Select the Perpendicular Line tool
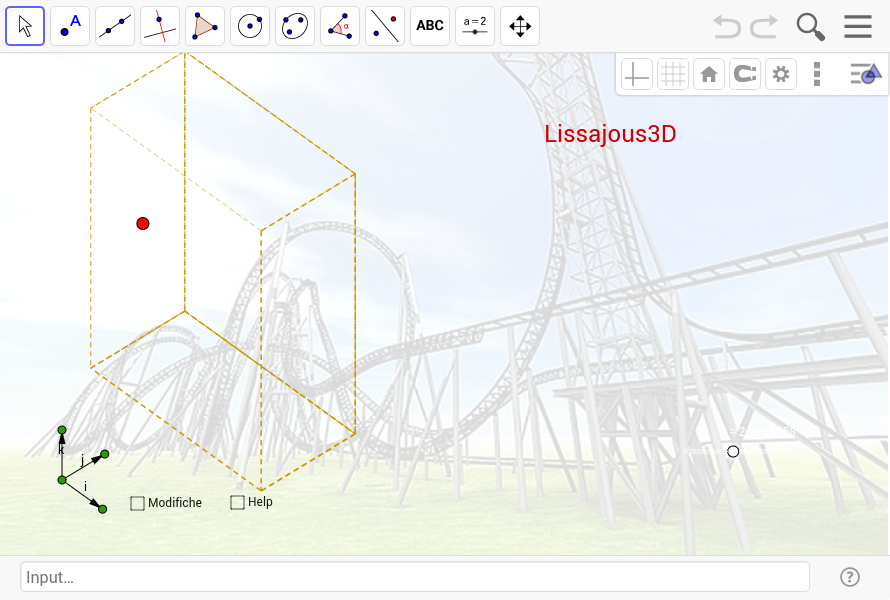This screenshot has height=600, width=890. [x=160, y=26]
